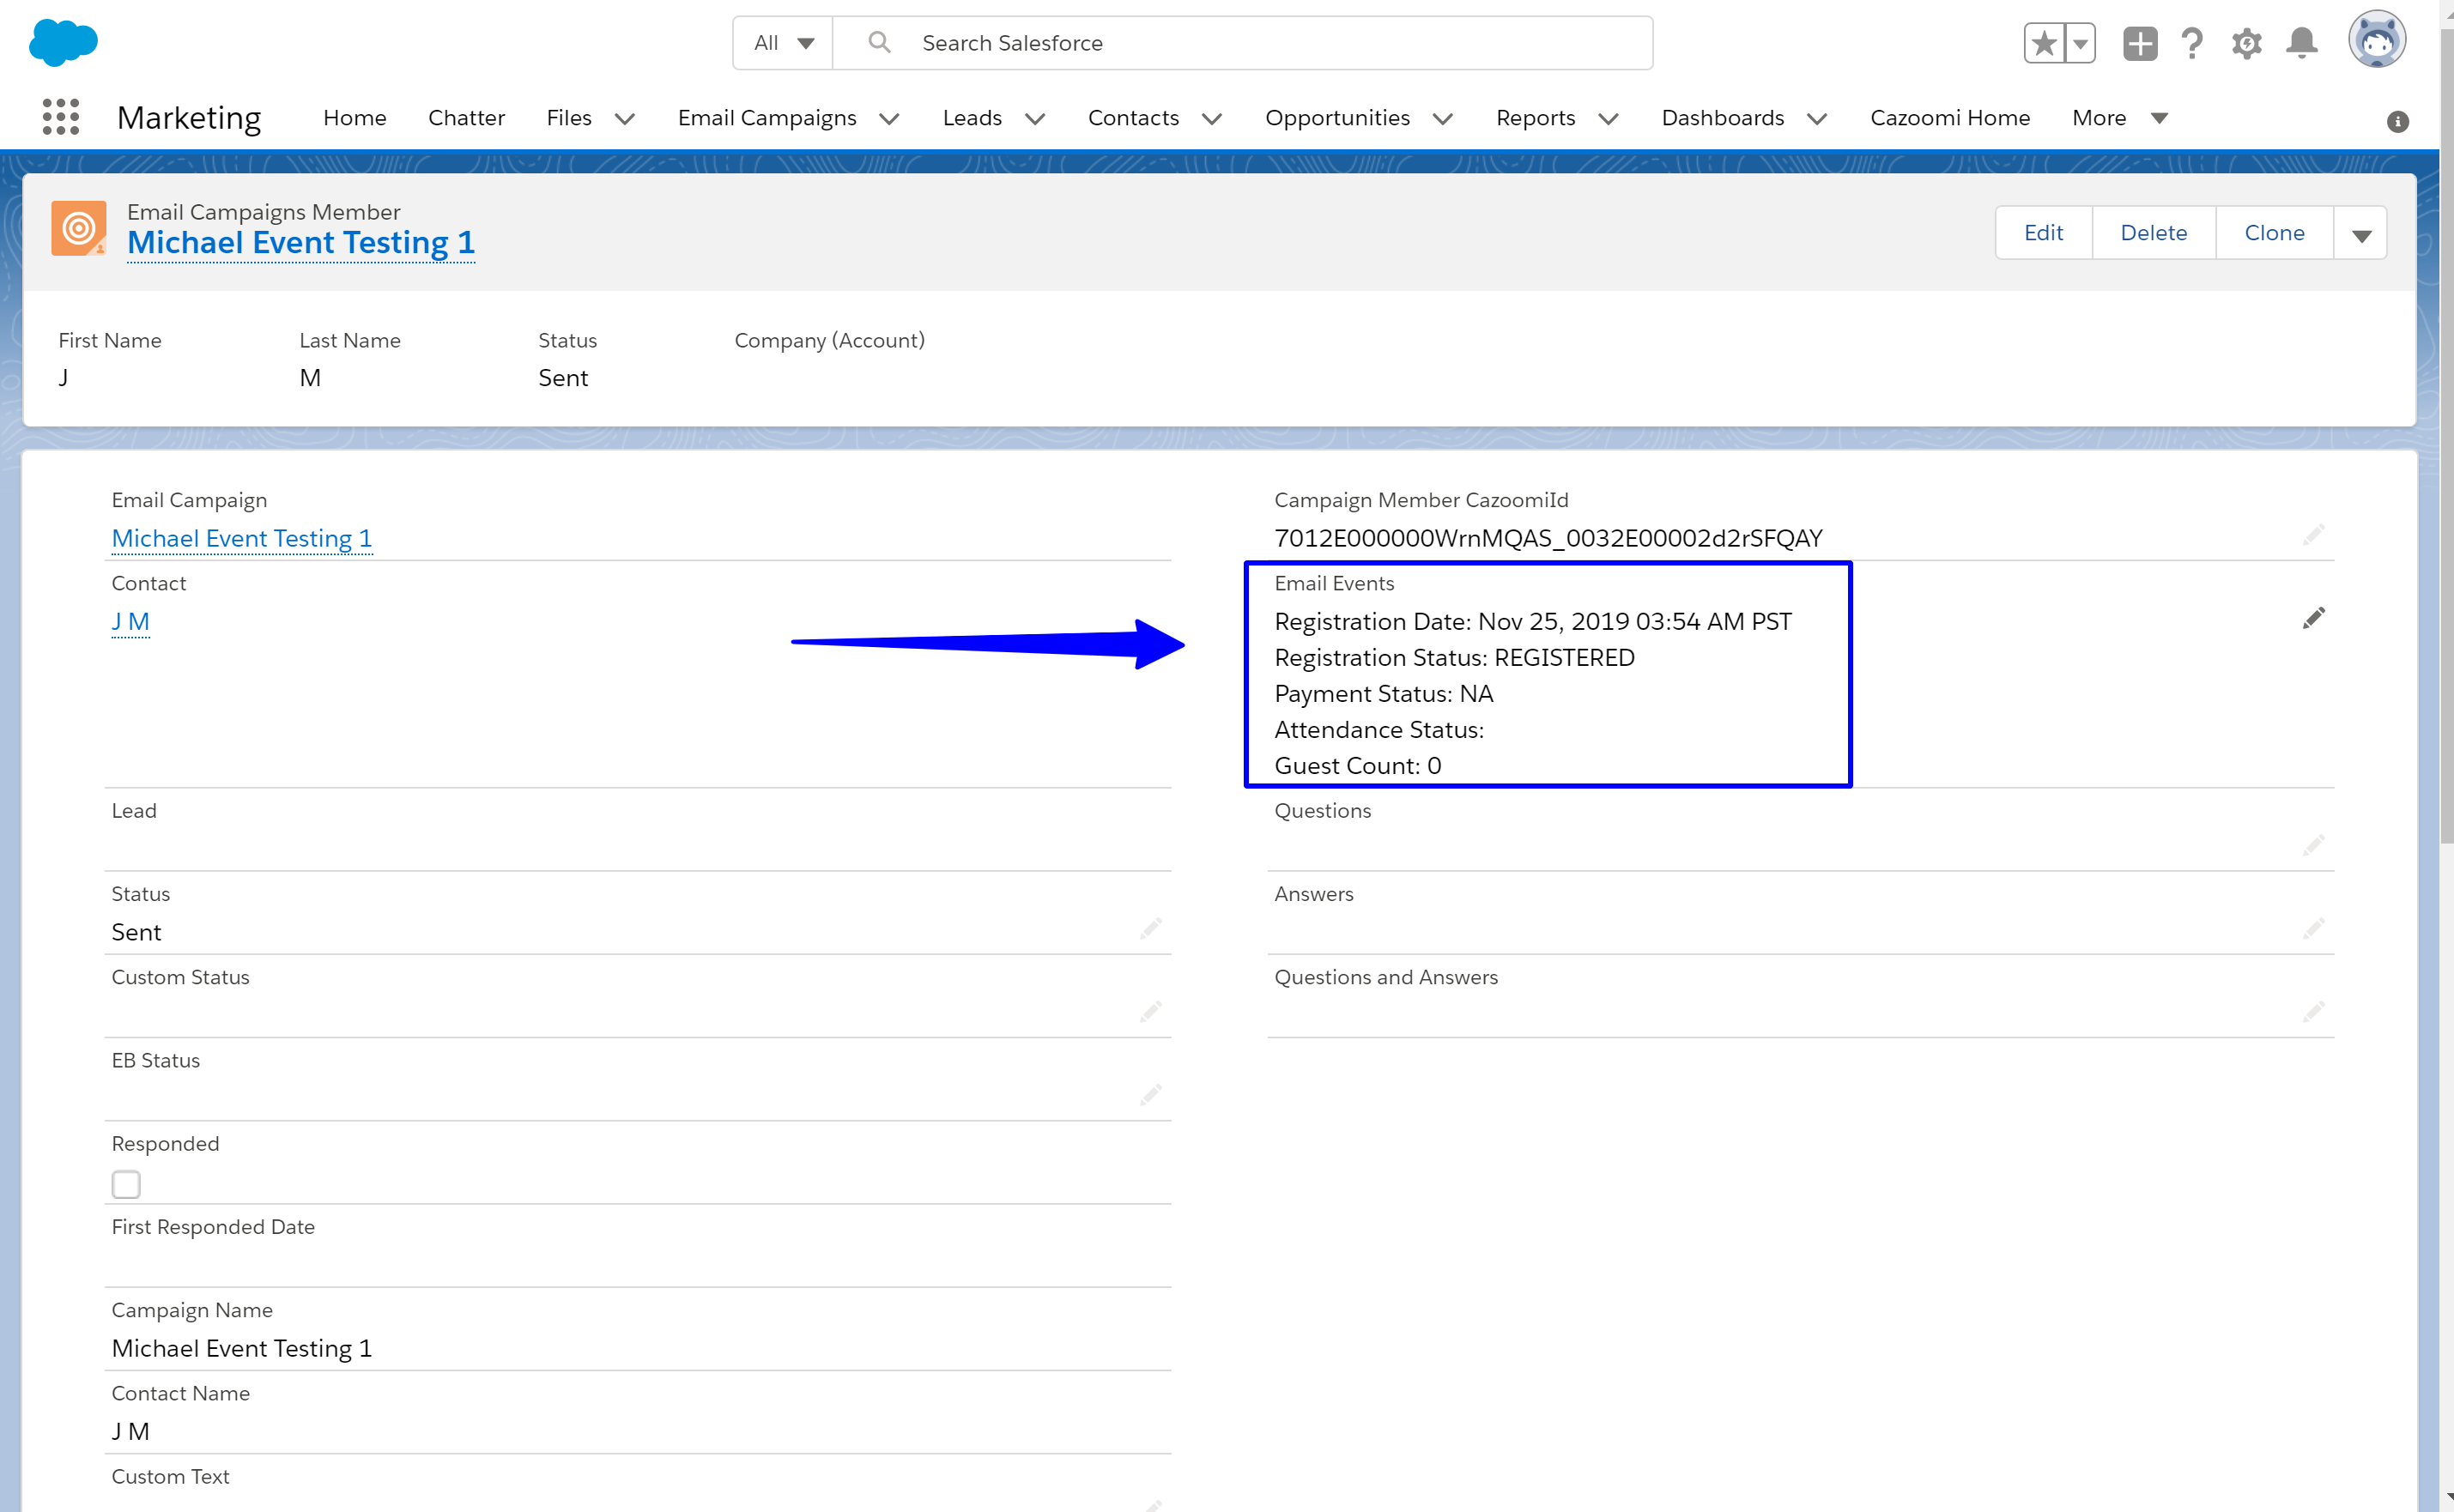The height and width of the screenshot is (1512, 2454).
Task: Click the Search Salesforce input field
Action: click(1243, 43)
